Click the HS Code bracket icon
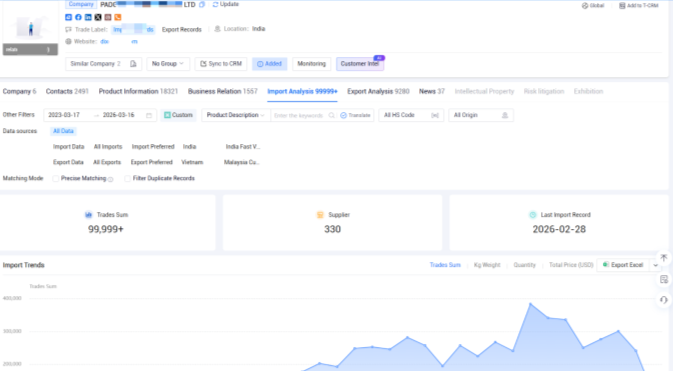The height and width of the screenshot is (371, 673). 435,115
